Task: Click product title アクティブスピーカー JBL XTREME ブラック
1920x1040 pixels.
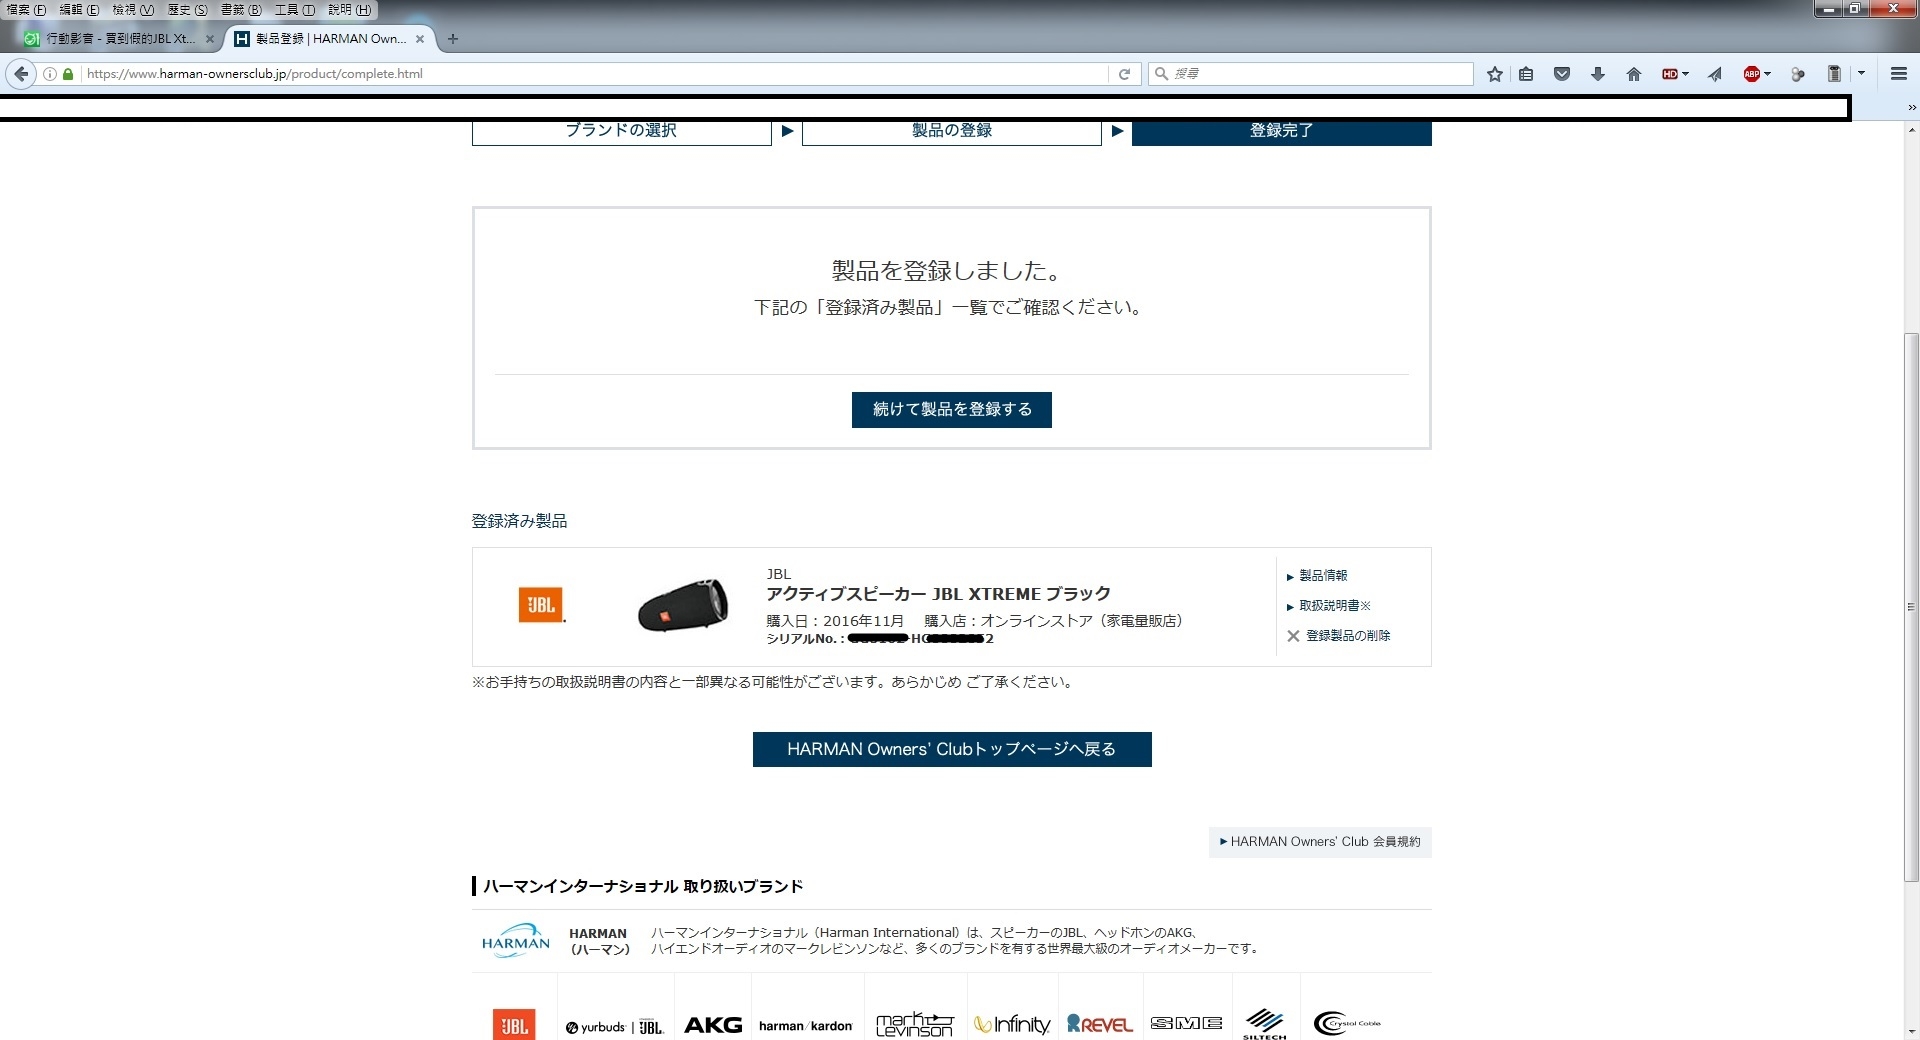Action: point(938,594)
